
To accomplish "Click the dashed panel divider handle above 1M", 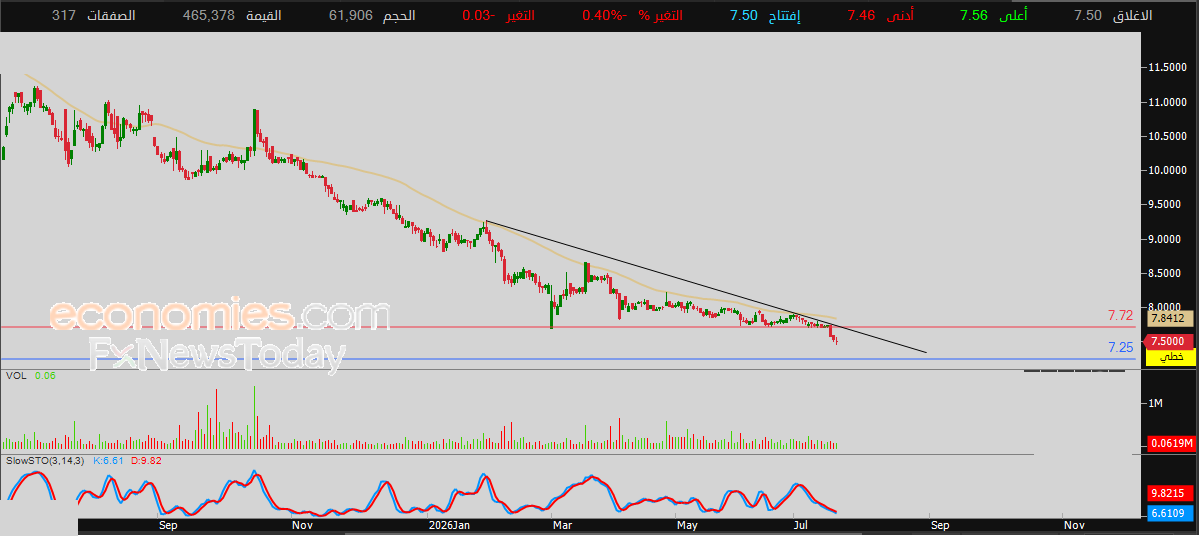I will [x=1074, y=371].
